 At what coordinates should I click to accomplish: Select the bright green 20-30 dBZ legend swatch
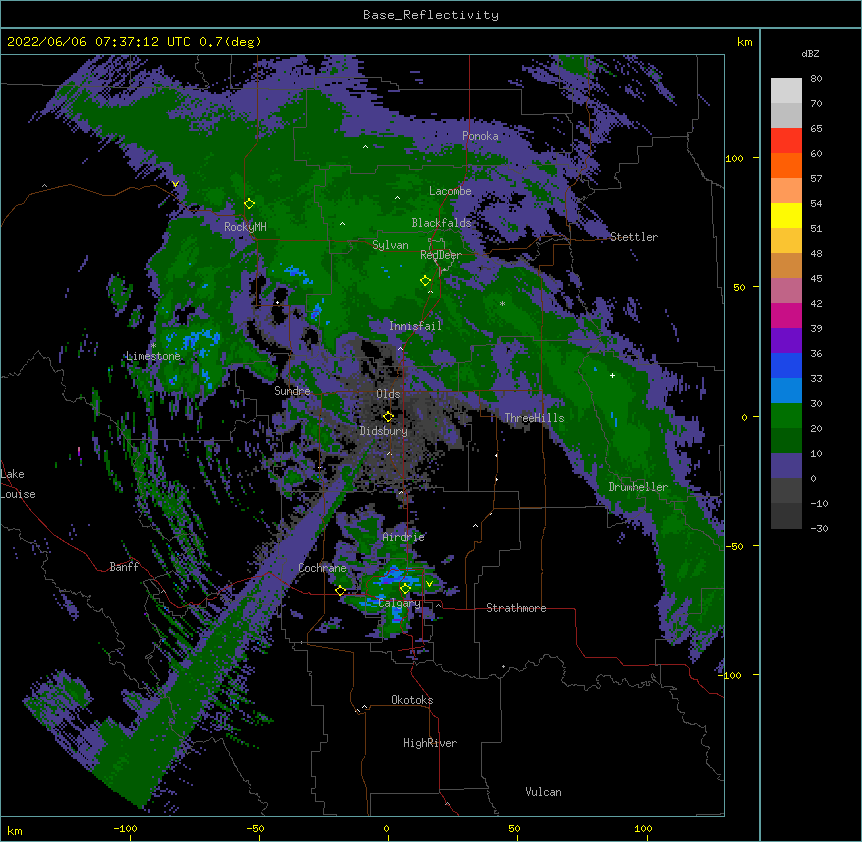(786, 416)
